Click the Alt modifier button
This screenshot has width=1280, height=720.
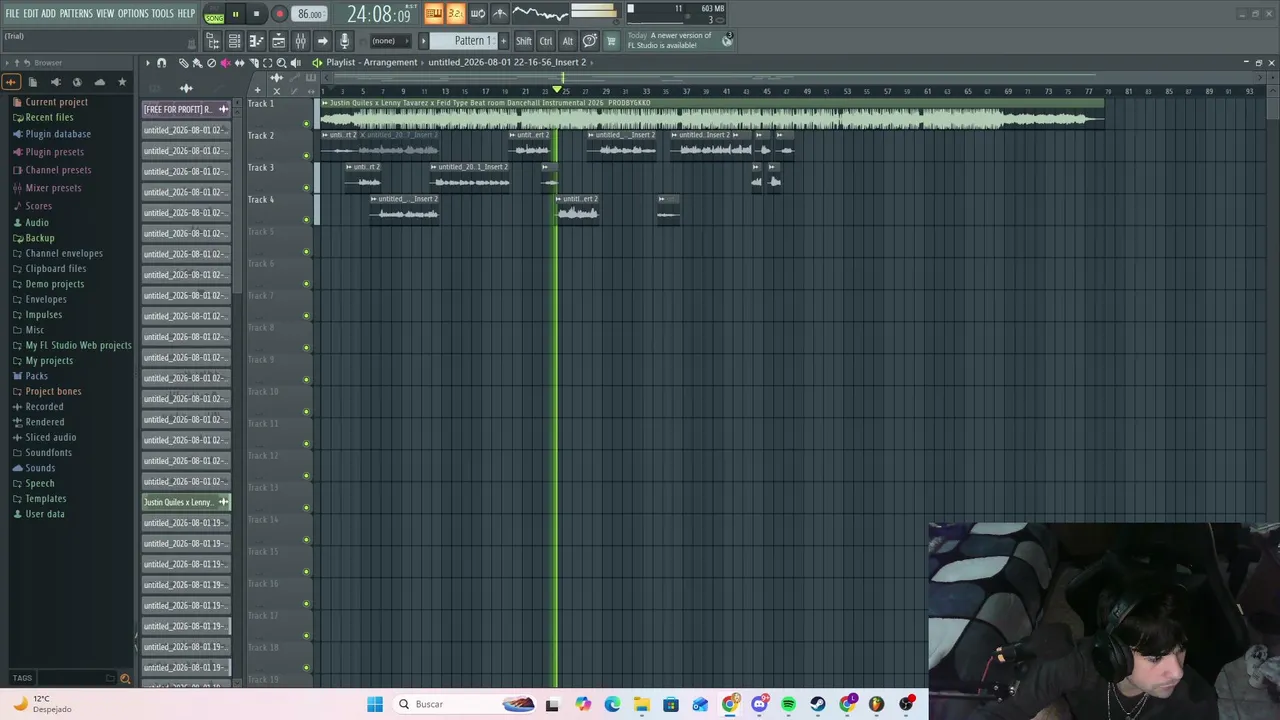(x=568, y=41)
